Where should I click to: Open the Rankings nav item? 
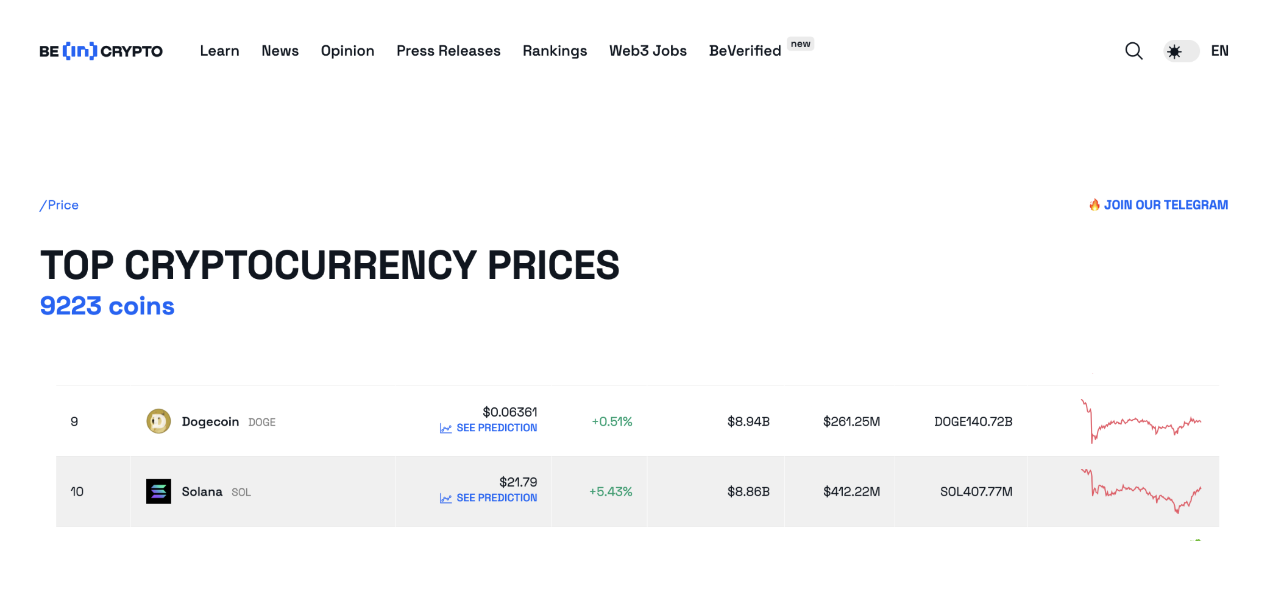pos(555,51)
